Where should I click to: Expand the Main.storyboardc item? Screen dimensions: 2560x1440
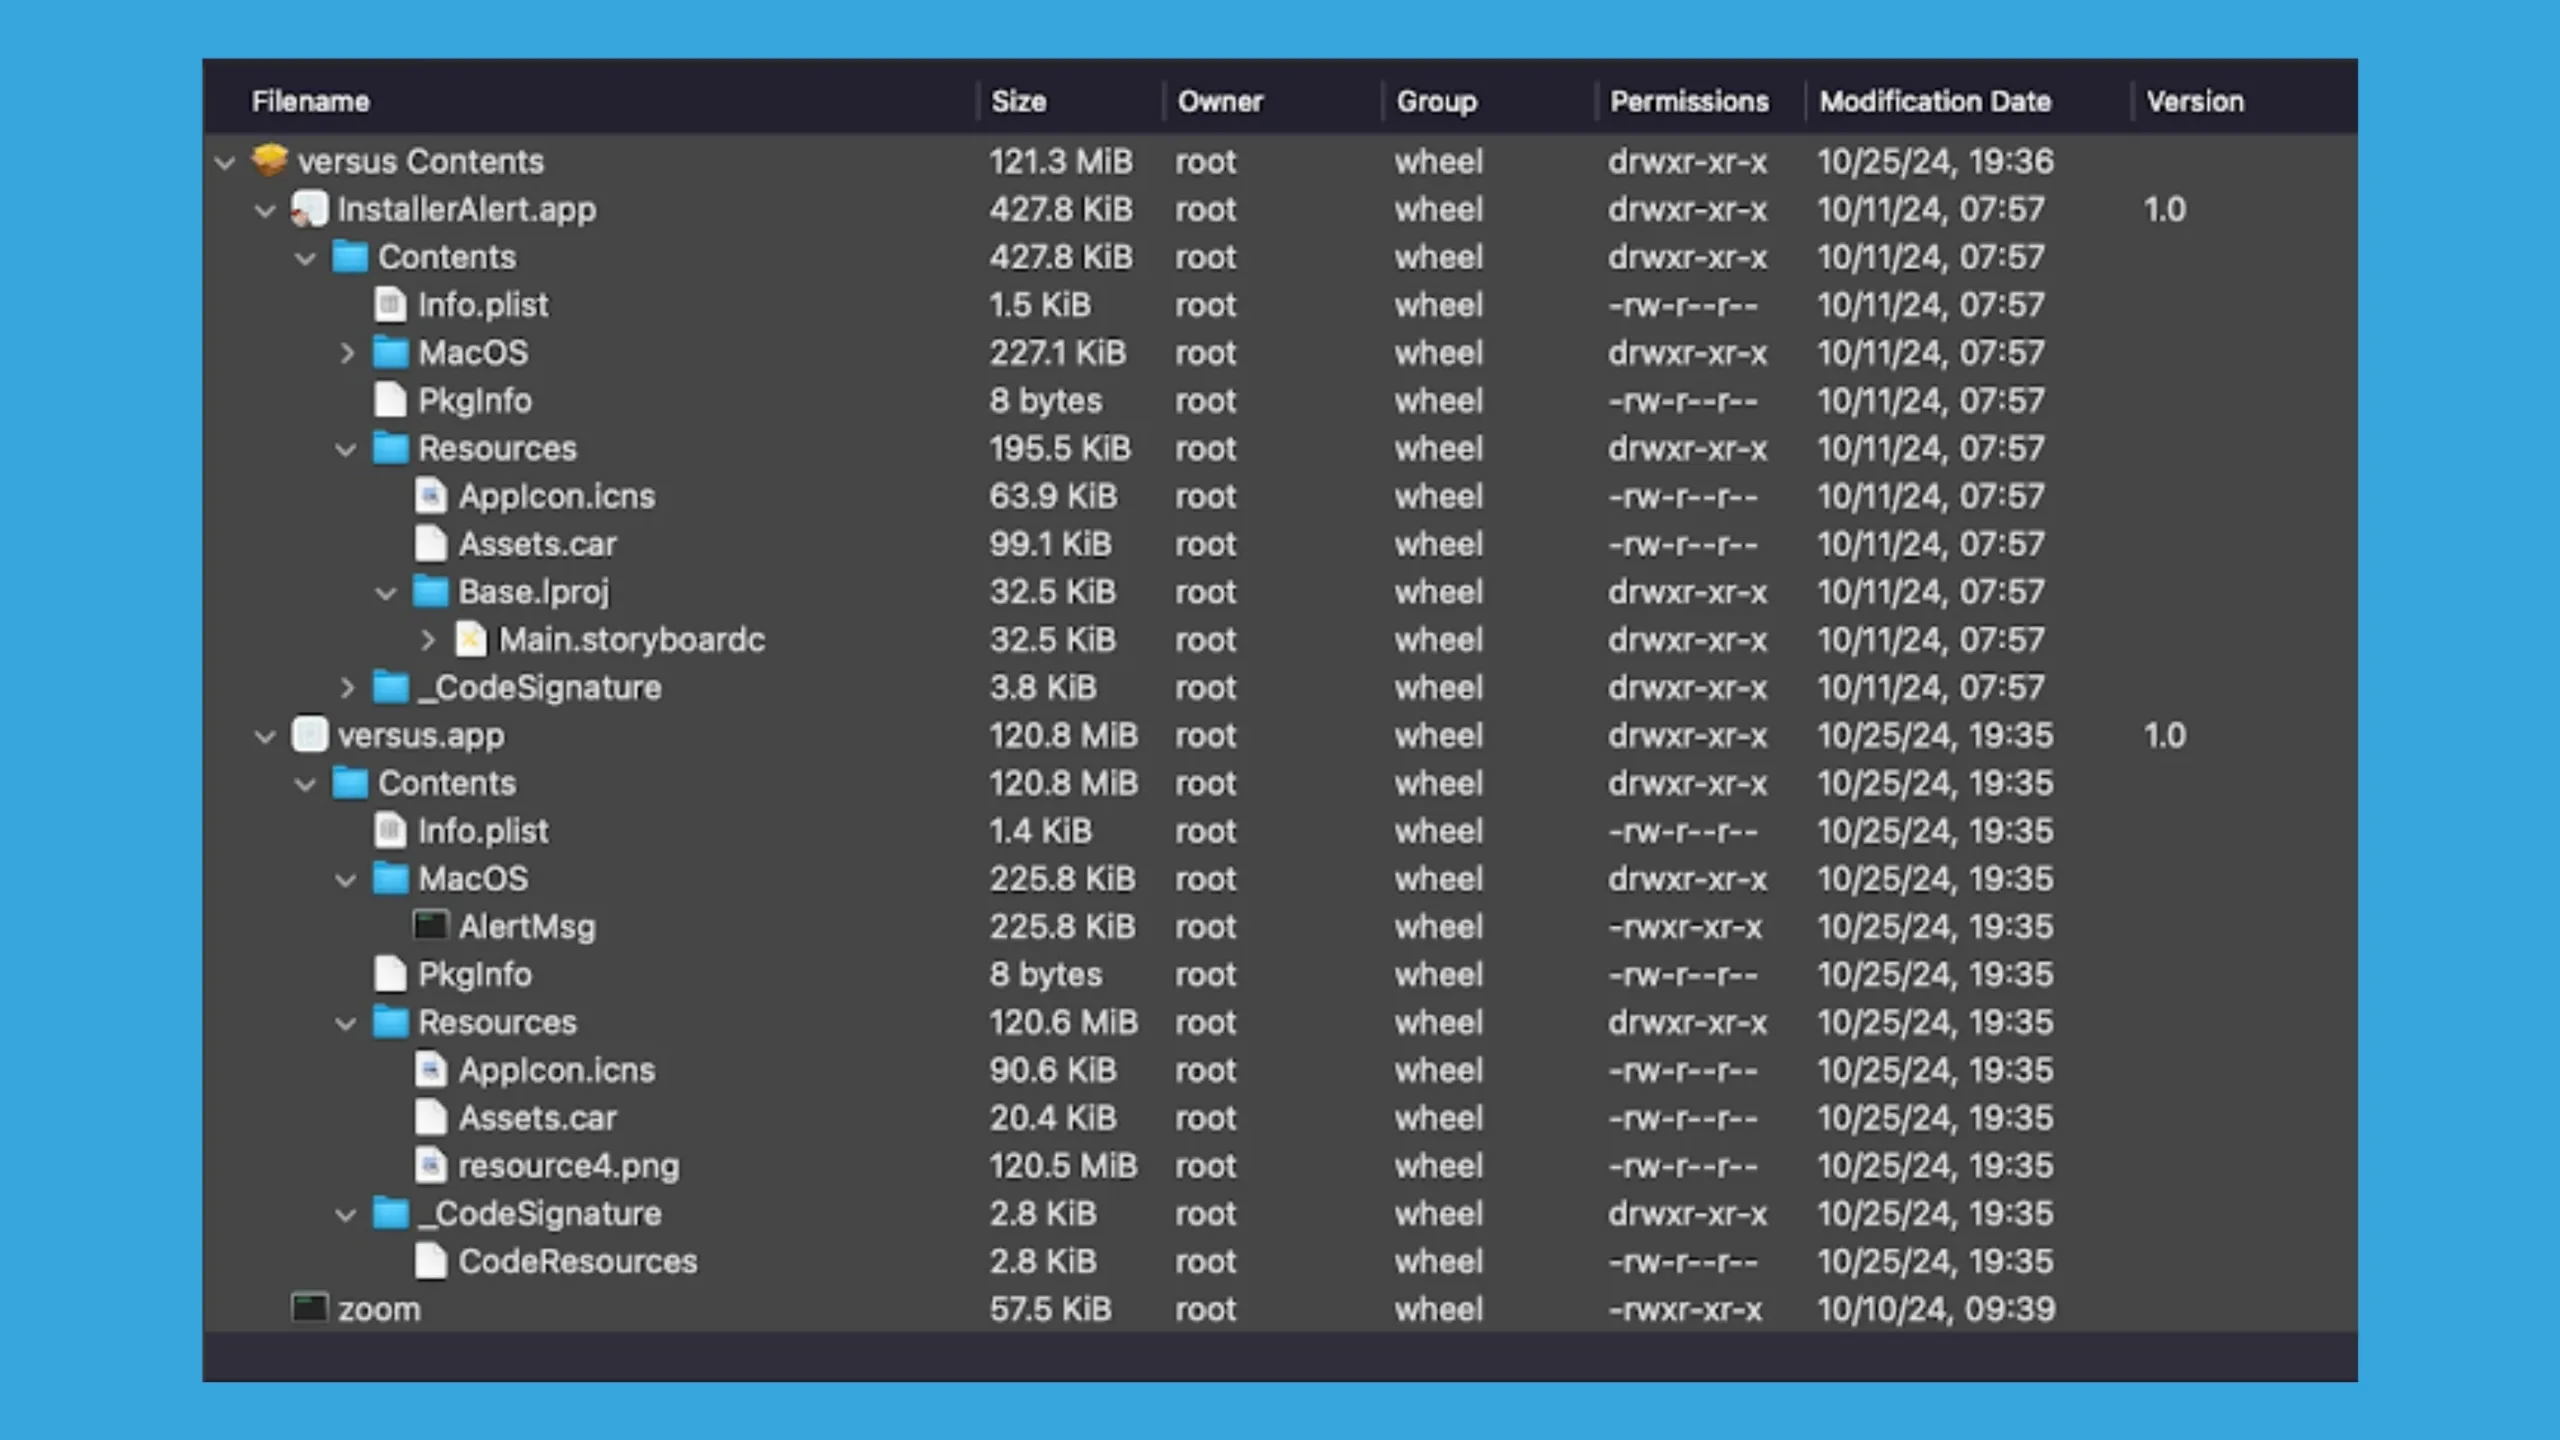click(427, 640)
